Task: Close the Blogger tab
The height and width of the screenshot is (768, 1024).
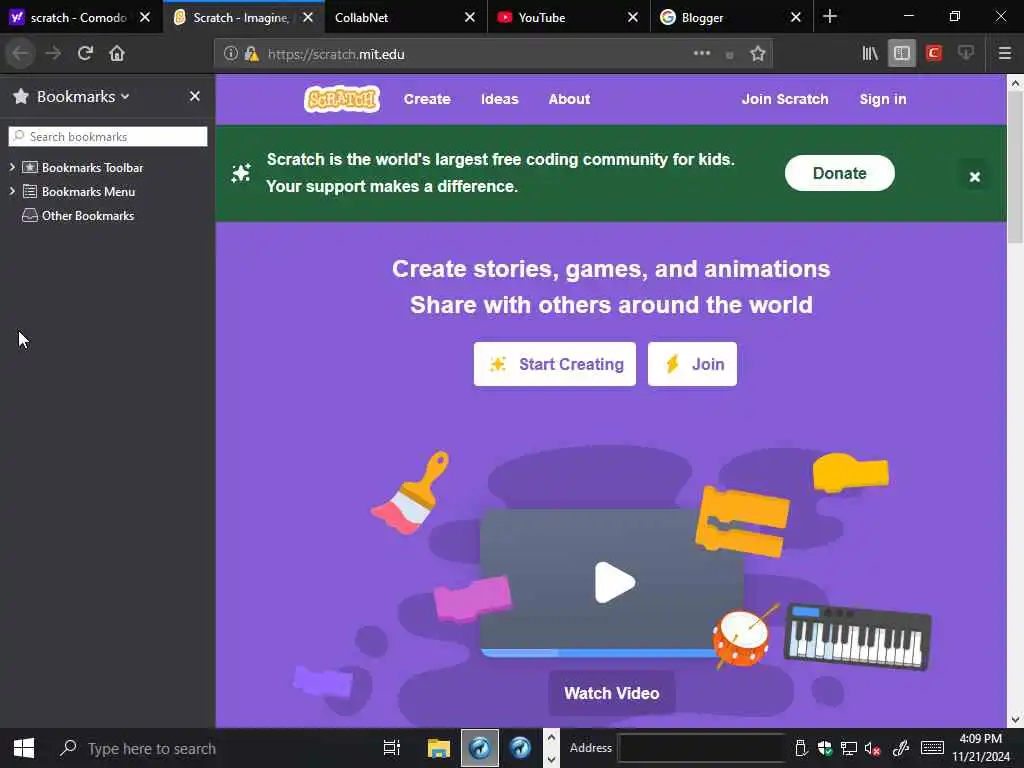Action: (795, 18)
